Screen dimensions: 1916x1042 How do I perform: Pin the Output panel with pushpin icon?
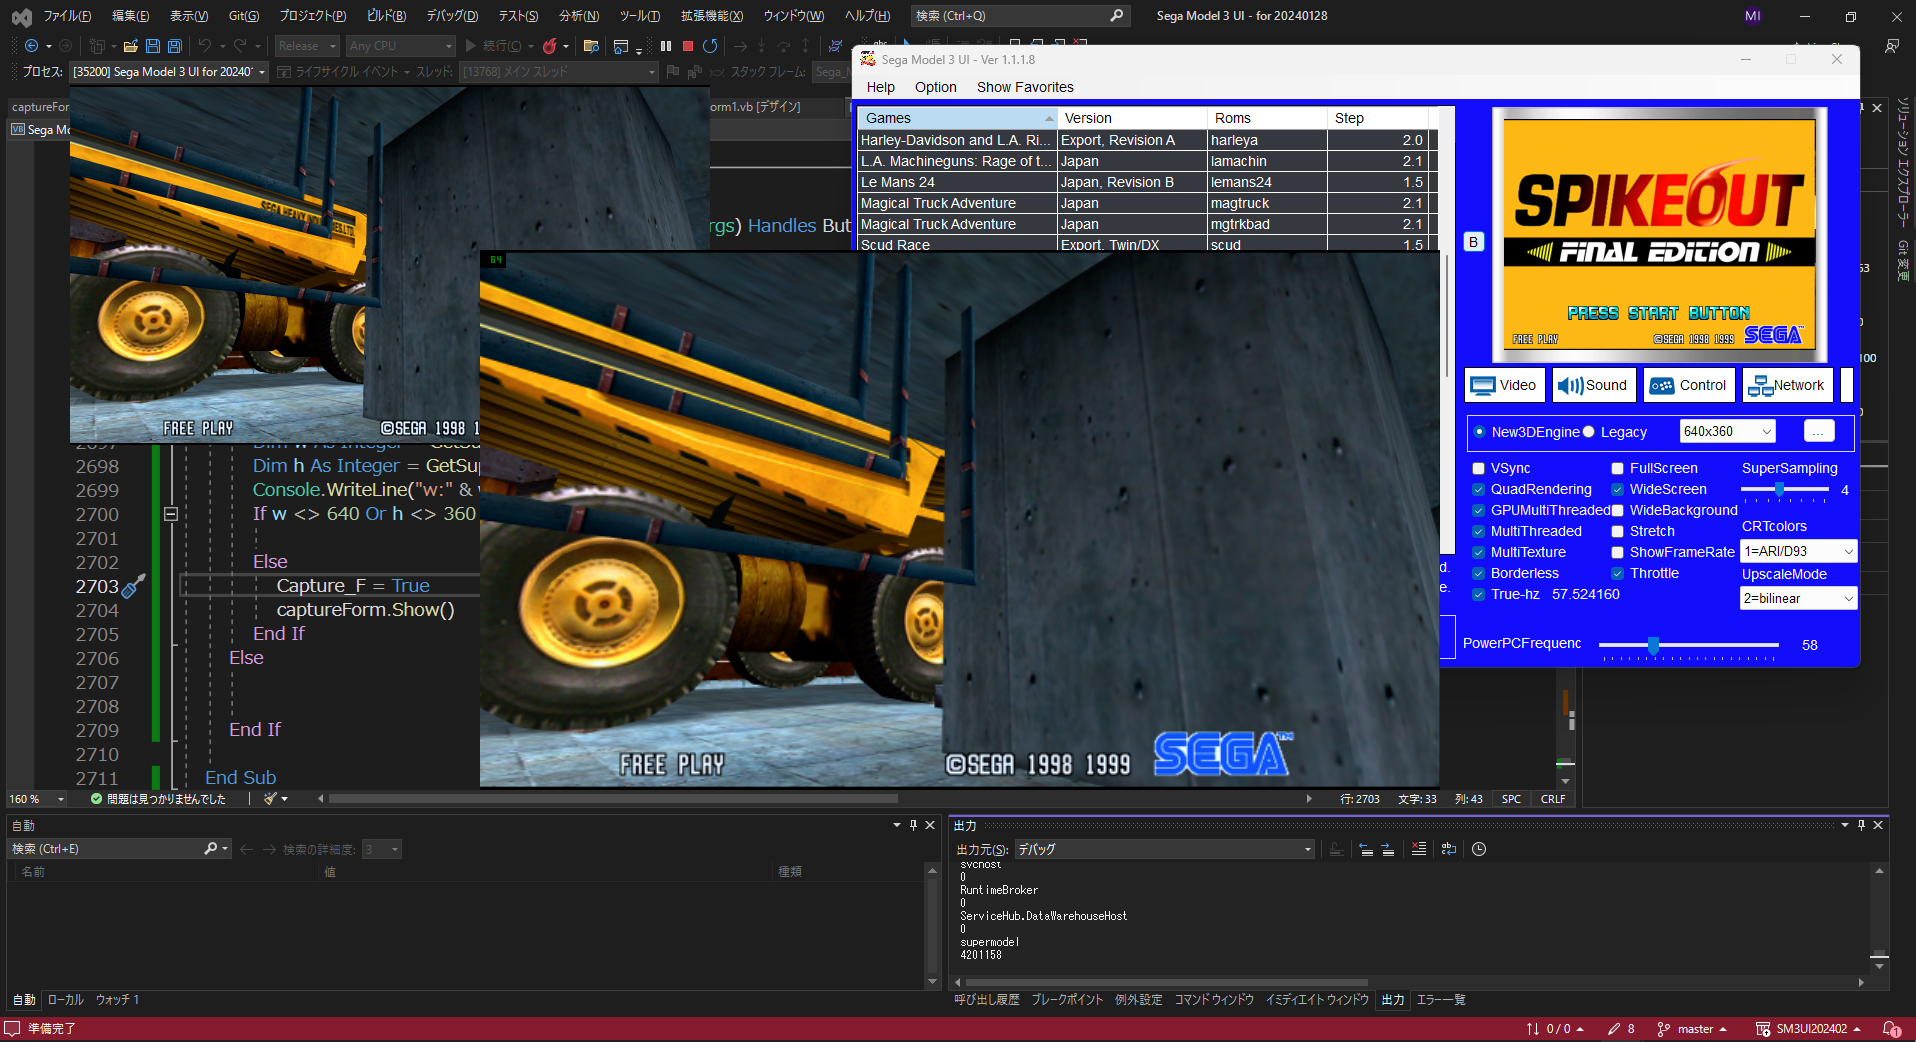click(1861, 825)
